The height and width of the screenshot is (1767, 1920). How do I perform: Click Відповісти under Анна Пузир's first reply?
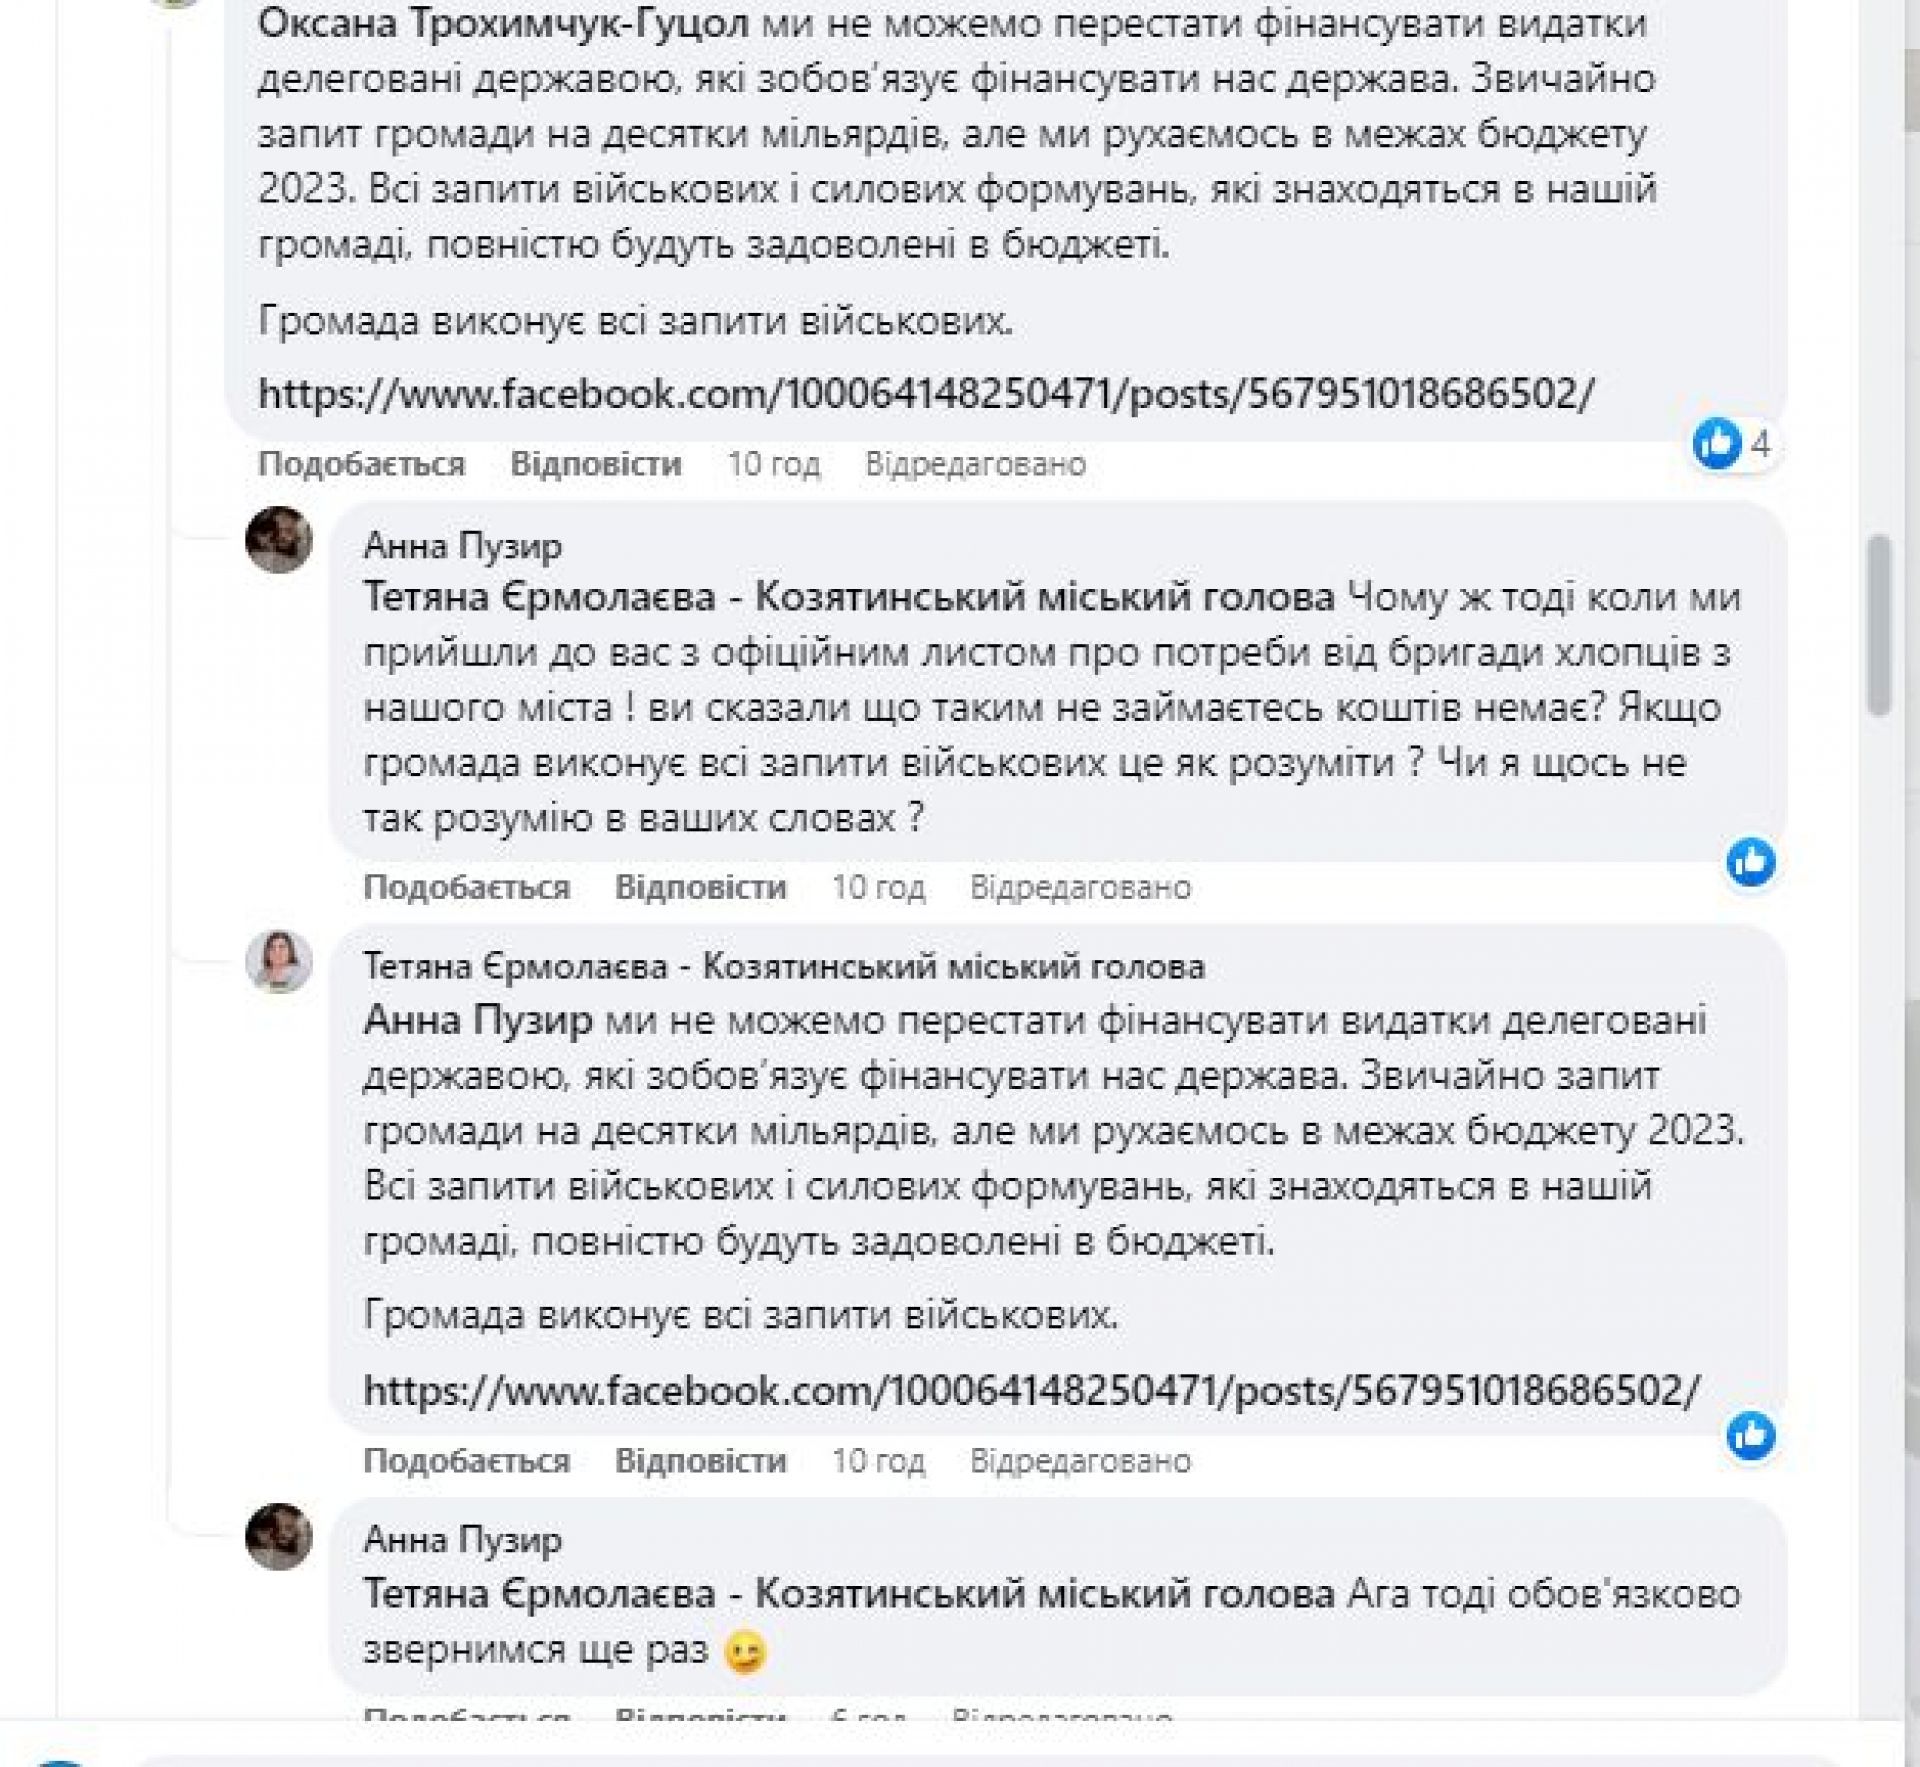700,887
